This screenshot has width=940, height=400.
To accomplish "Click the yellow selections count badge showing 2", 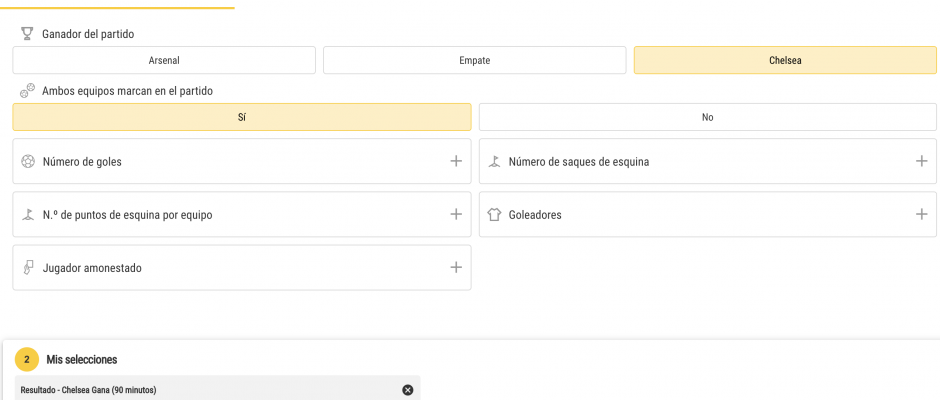I will coord(27,360).
